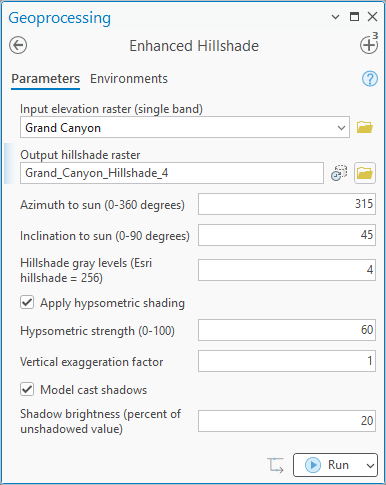Click the Hillshade gray levels label
Viewport: 386px width, 485px height.
(x=86, y=270)
